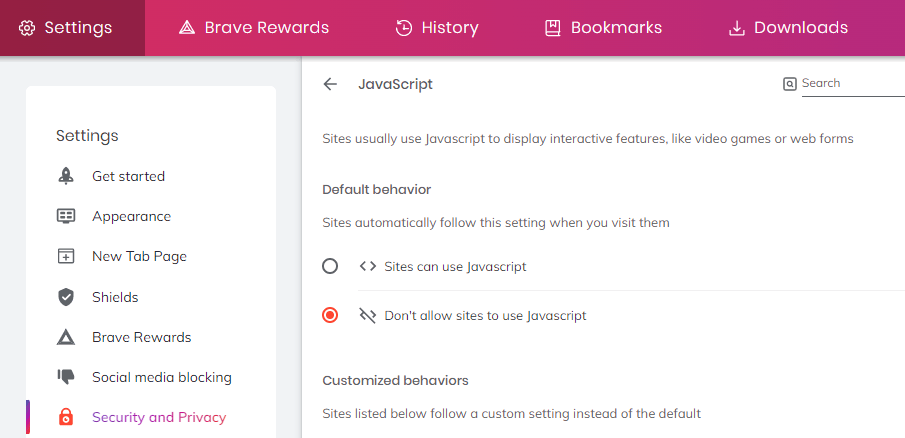Image resolution: width=905 pixels, height=438 pixels.
Task: Click the back arrow next to JavaScript
Action: coord(330,84)
